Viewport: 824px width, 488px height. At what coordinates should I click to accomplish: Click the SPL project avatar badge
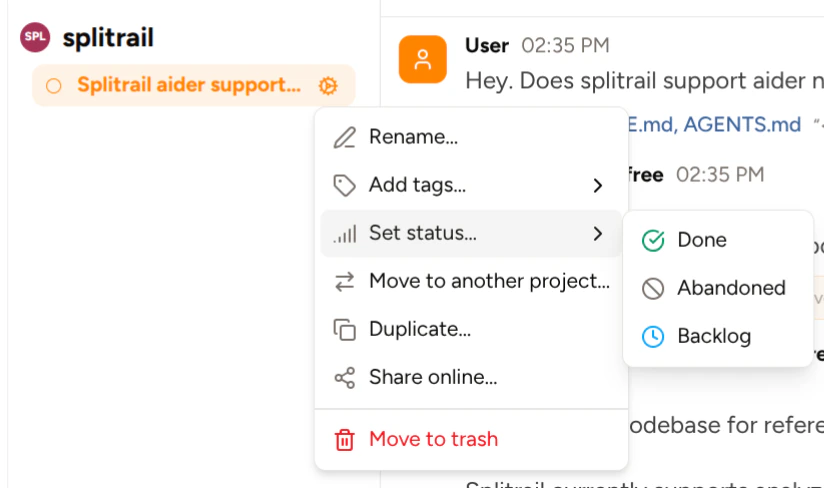pyautogui.click(x=35, y=37)
